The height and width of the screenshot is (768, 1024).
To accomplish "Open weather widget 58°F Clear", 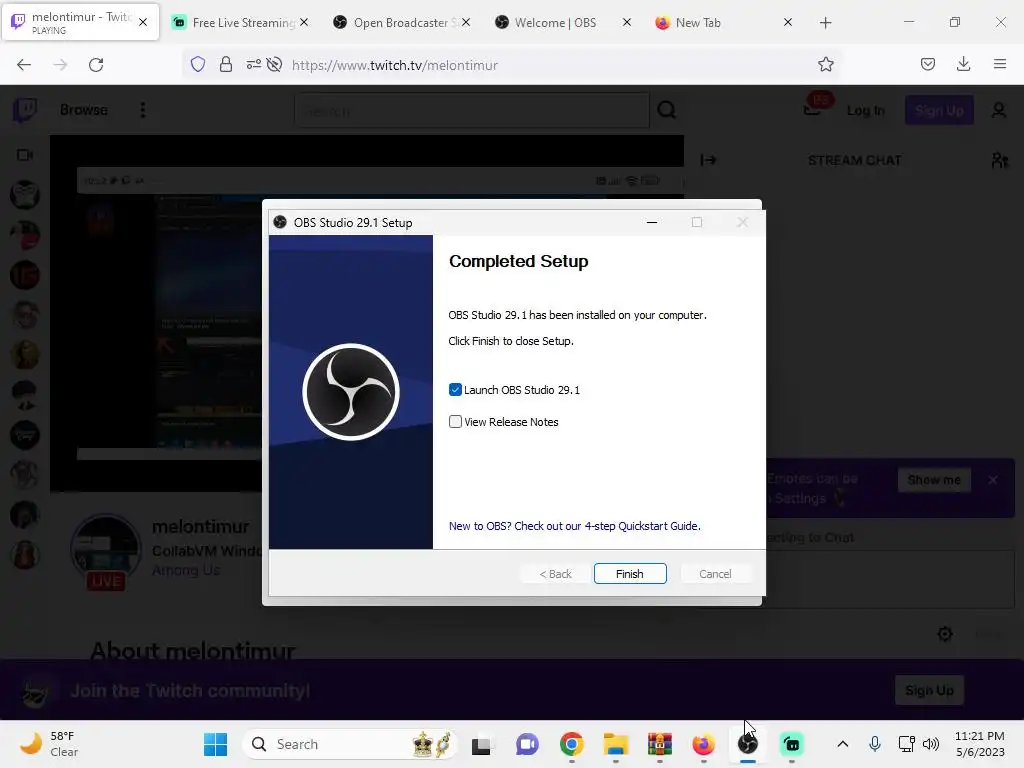I will tap(49, 744).
